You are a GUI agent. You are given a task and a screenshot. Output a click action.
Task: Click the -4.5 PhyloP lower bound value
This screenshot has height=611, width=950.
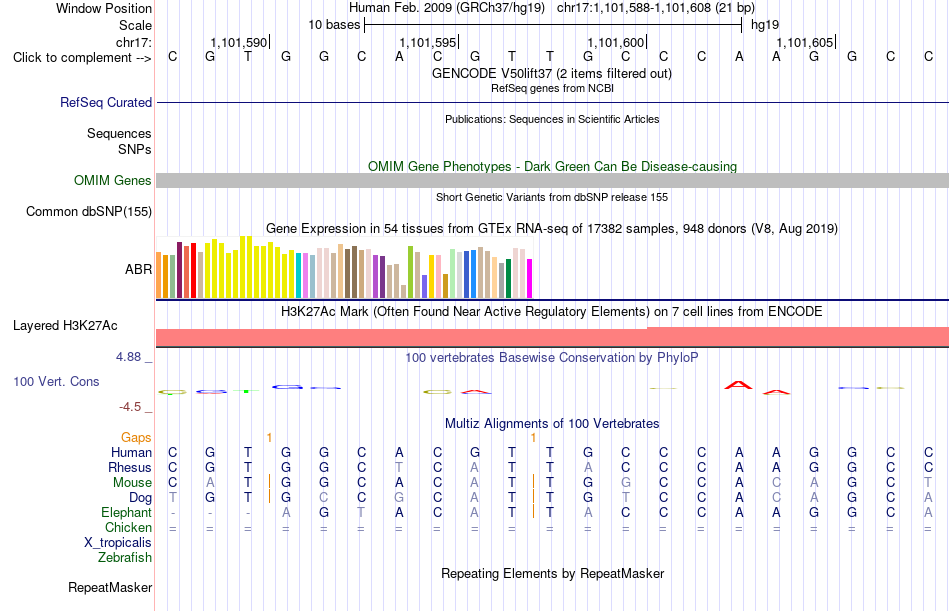pyautogui.click(x=130, y=407)
